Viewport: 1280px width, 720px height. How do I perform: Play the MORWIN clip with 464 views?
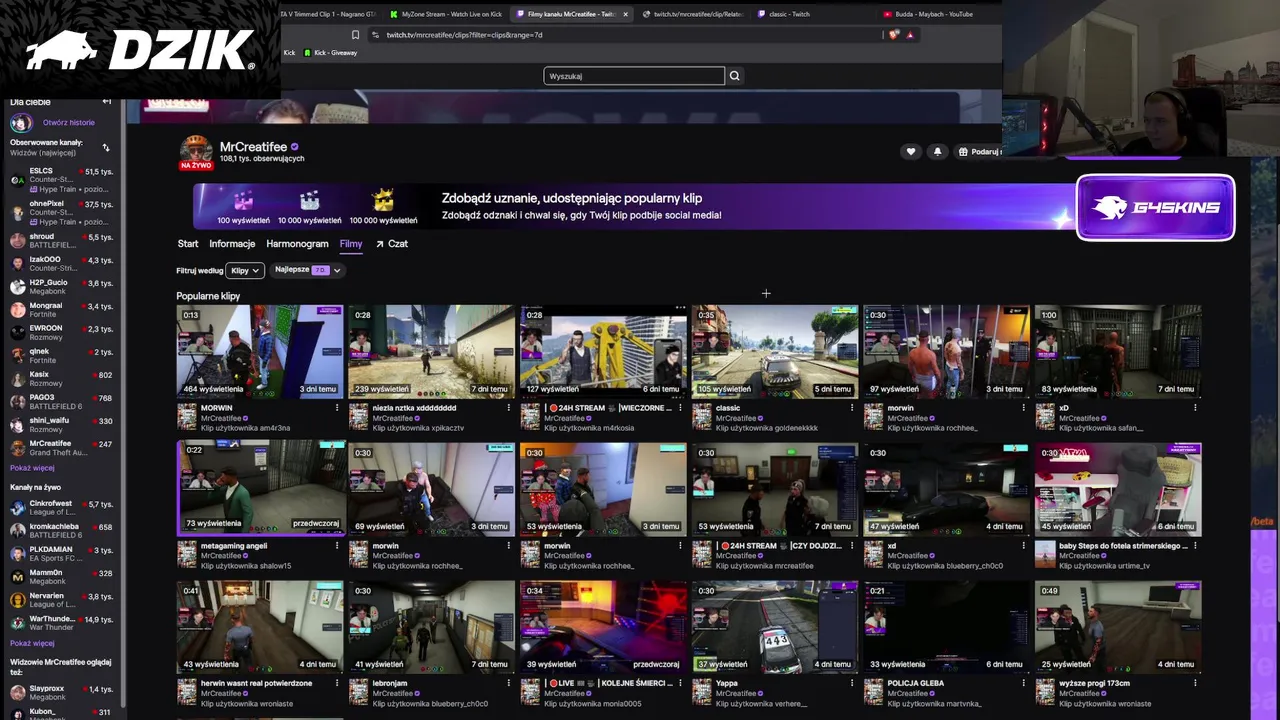pos(260,351)
